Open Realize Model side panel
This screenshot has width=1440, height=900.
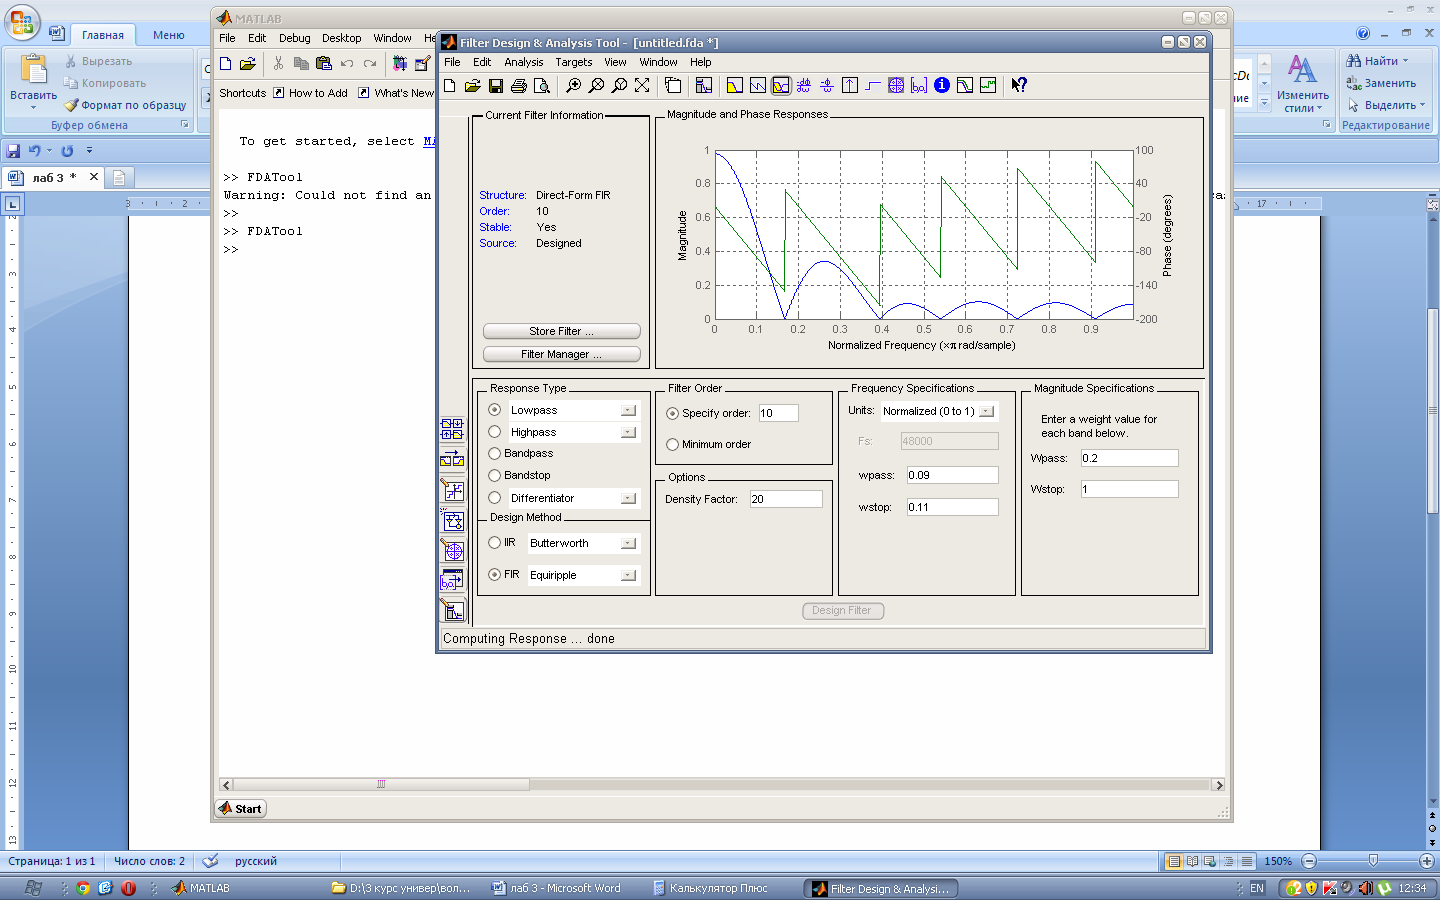tap(452, 520)
